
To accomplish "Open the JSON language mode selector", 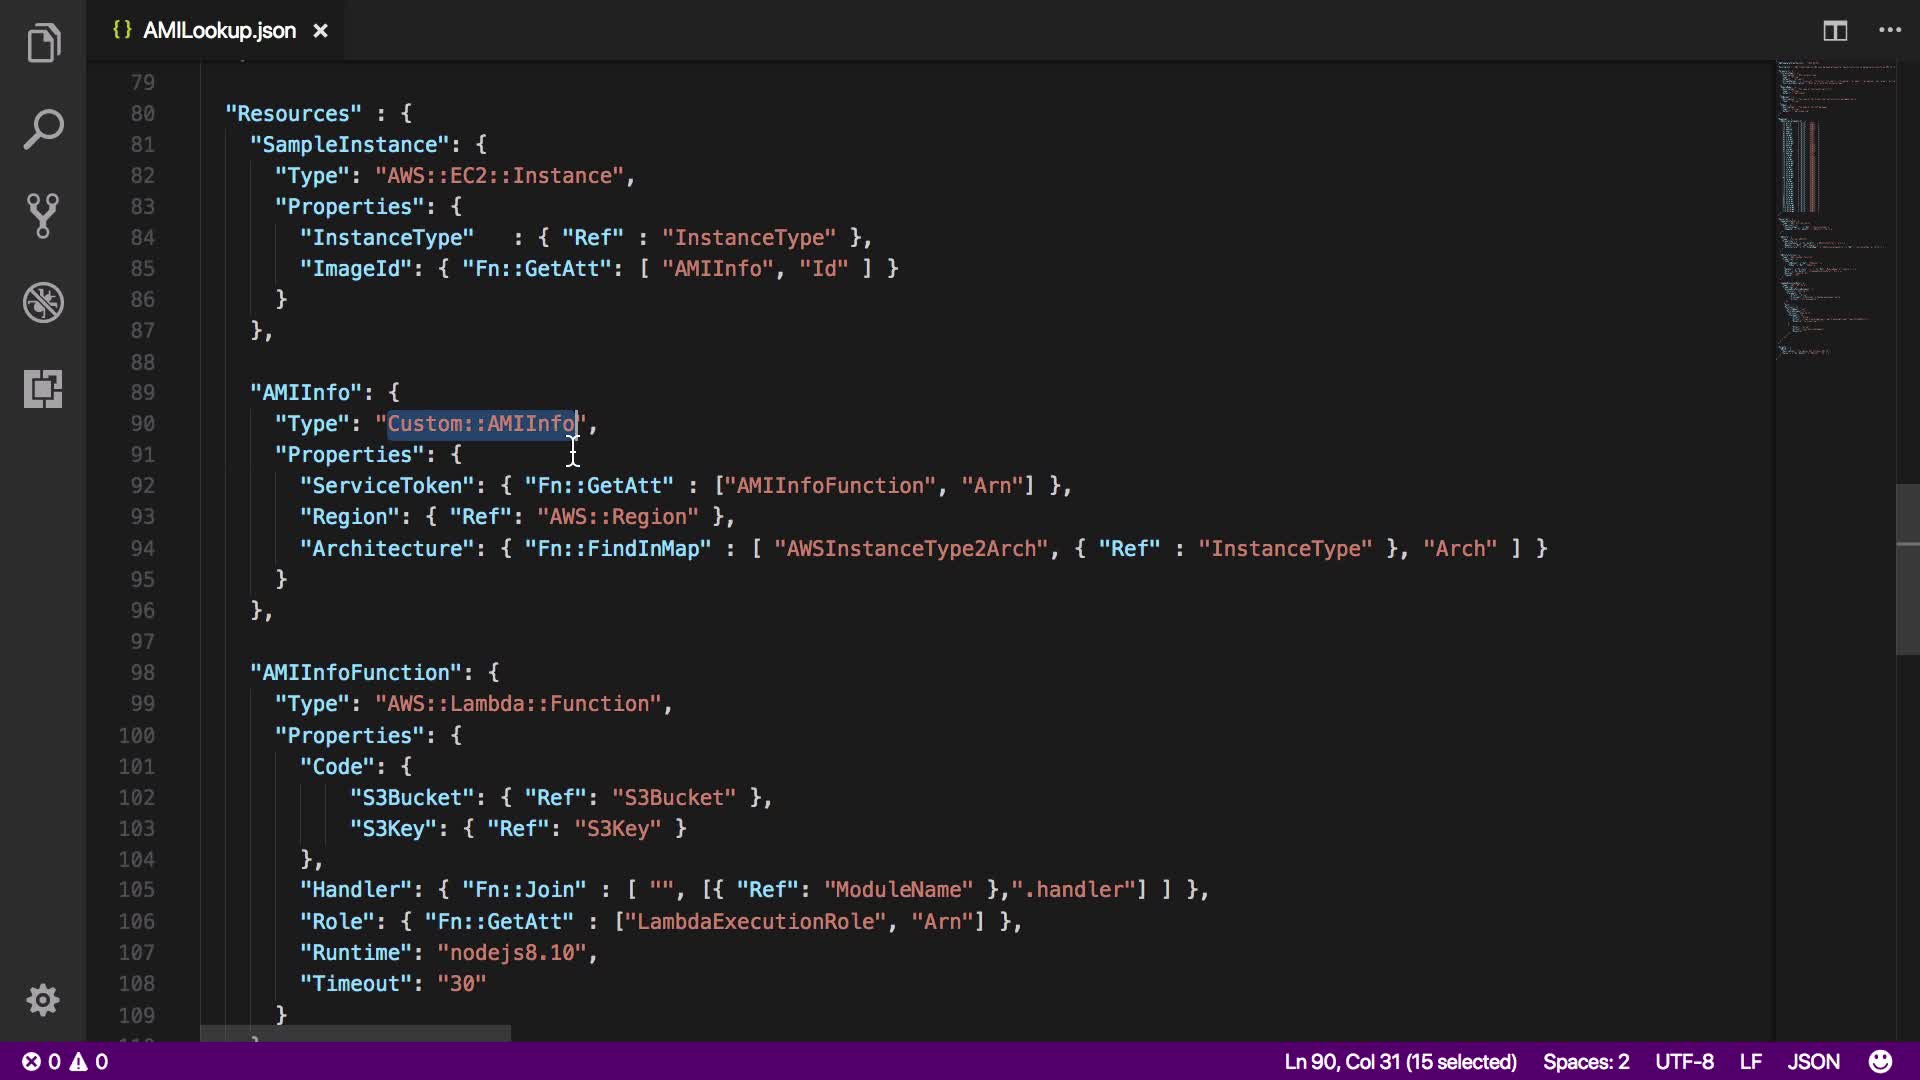I will tap(1813, 1061).
